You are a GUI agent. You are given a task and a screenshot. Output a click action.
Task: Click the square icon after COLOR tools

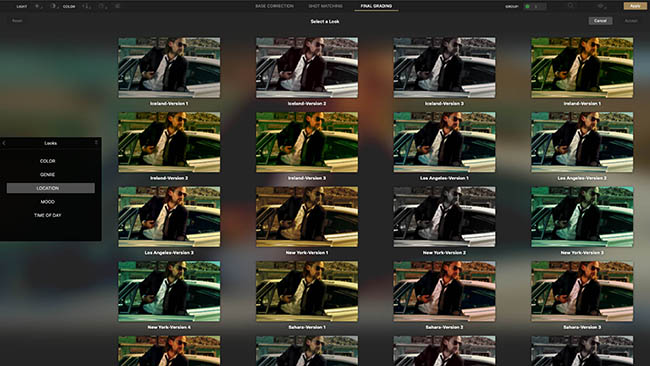[102, 6]
